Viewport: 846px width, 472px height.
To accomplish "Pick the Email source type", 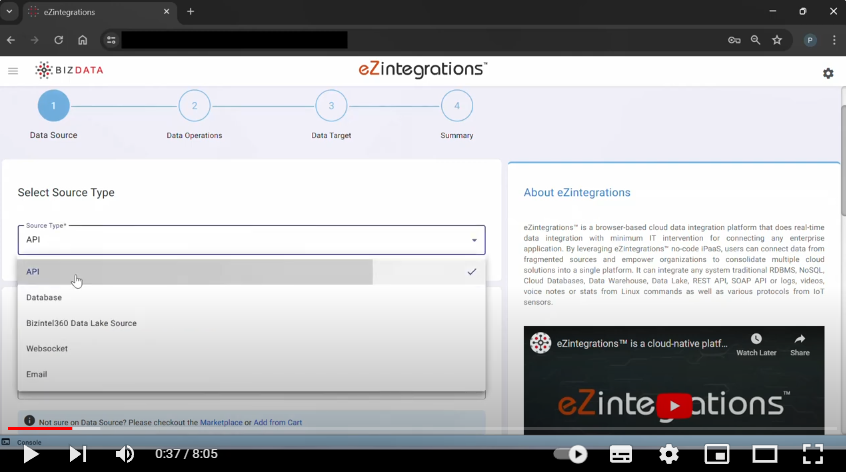I will coord(37,374).
